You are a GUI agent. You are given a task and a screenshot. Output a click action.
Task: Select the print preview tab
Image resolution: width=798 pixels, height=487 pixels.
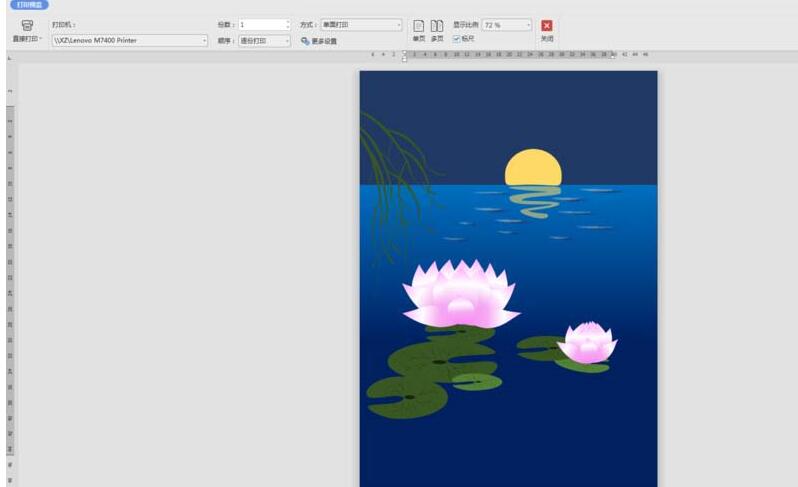click(29, 5)
